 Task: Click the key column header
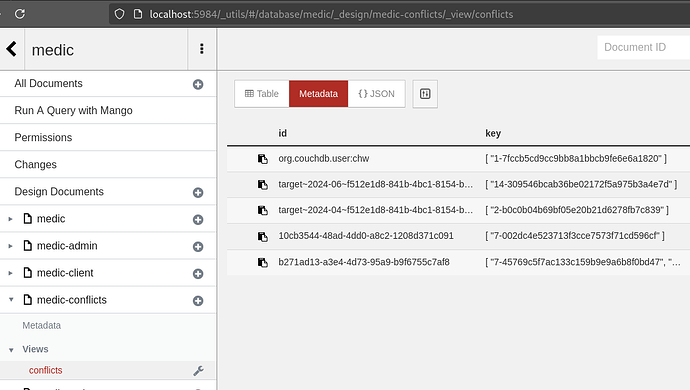point(493,133)
